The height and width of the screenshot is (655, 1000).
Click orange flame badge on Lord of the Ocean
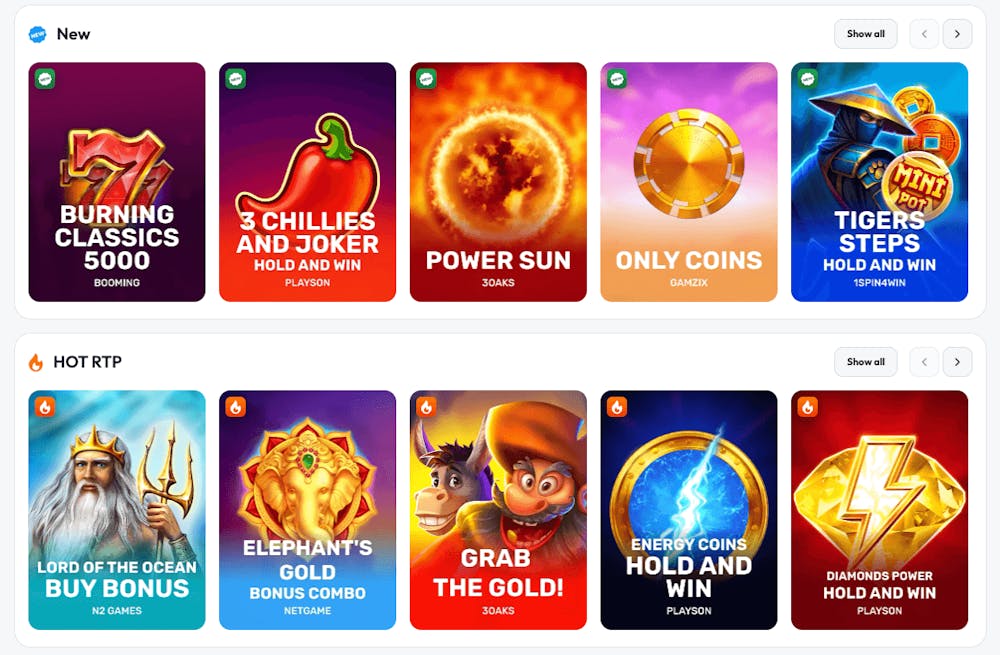point(45,407)
